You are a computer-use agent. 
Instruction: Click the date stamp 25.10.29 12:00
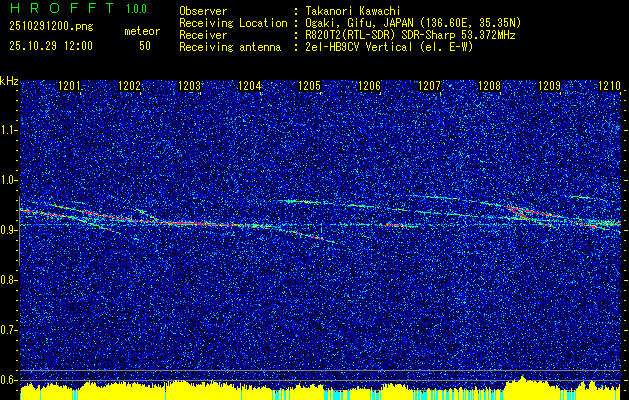(x=51, y=46)
